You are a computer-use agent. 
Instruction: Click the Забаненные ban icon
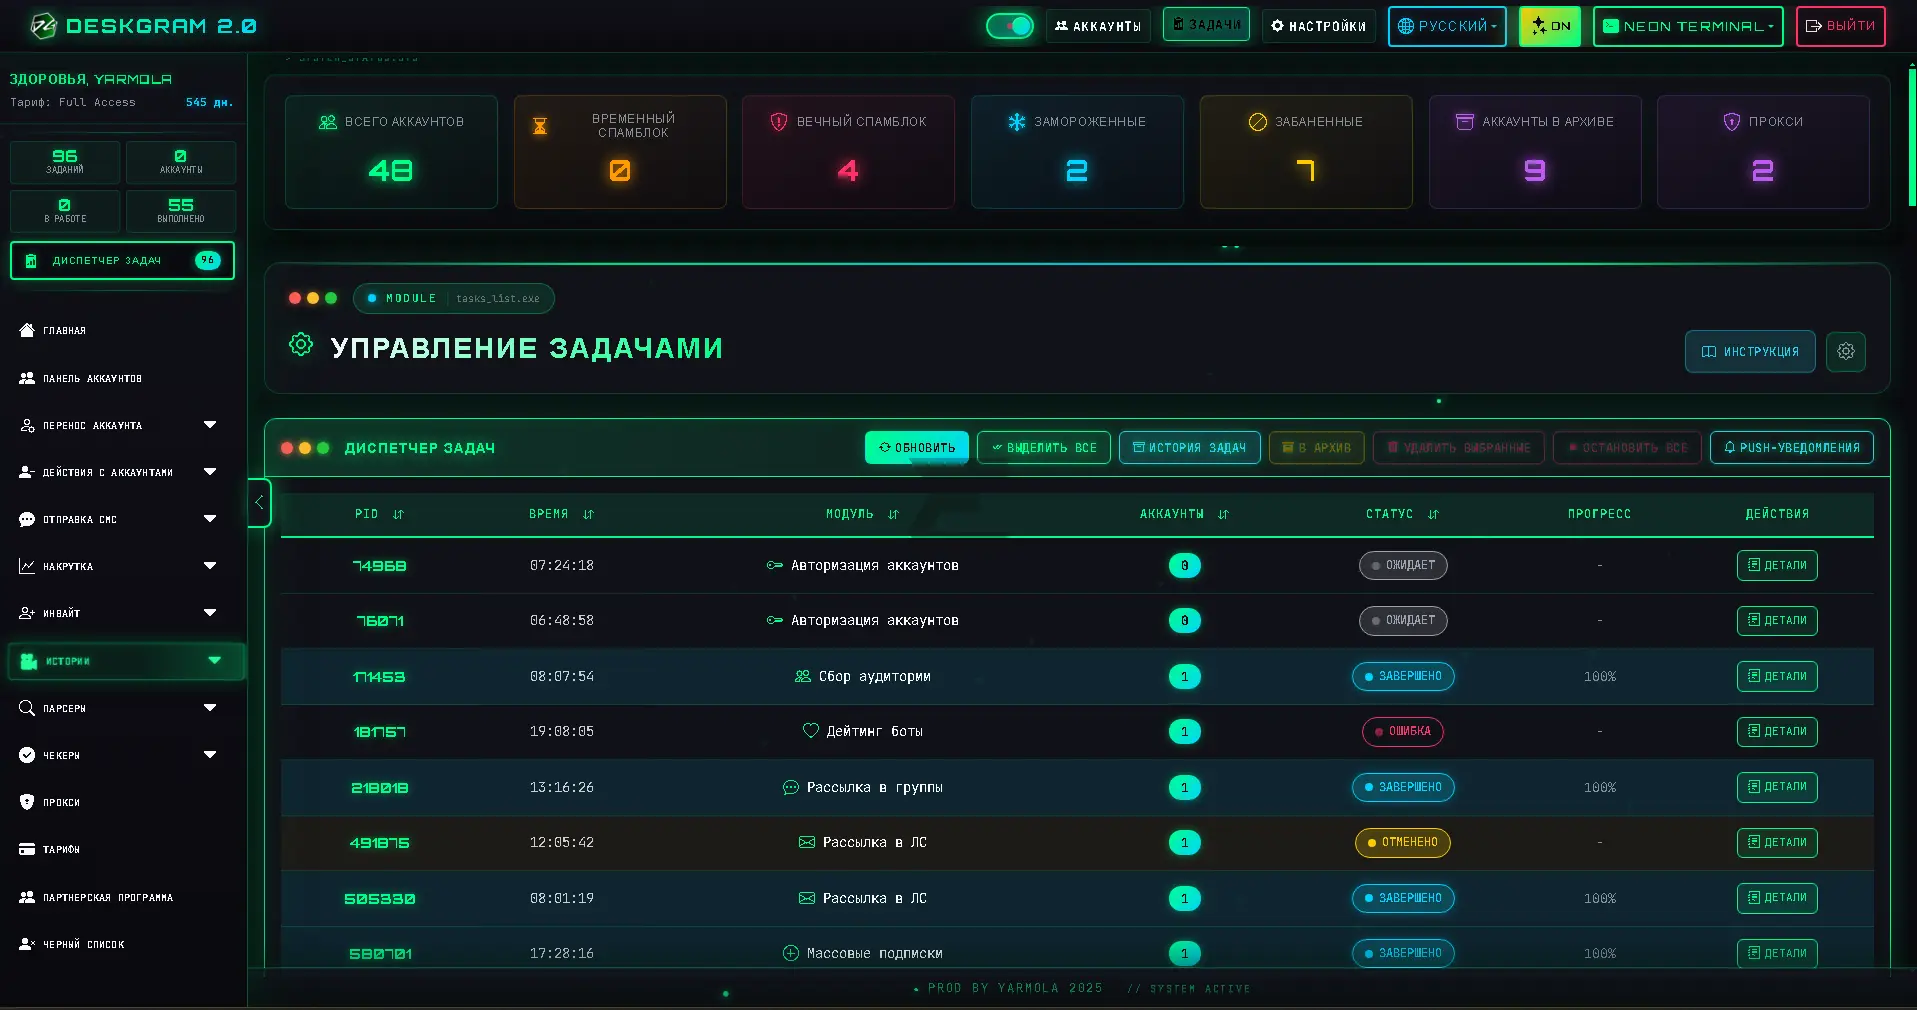tap(1258, 122)
